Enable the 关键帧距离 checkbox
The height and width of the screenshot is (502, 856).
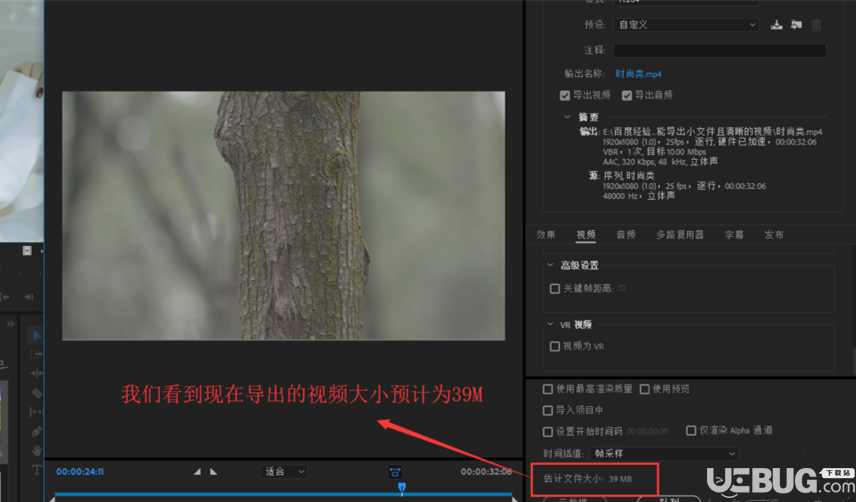pyautogui.click(x=555, y=289)
